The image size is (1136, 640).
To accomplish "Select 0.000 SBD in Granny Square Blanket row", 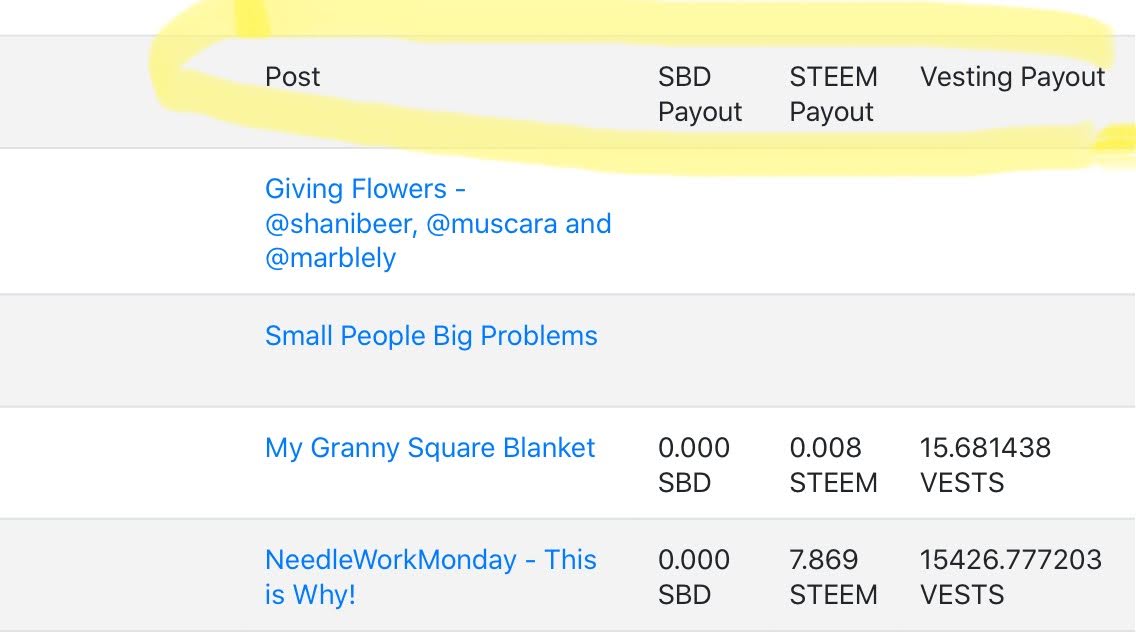I will coord(694,465).
